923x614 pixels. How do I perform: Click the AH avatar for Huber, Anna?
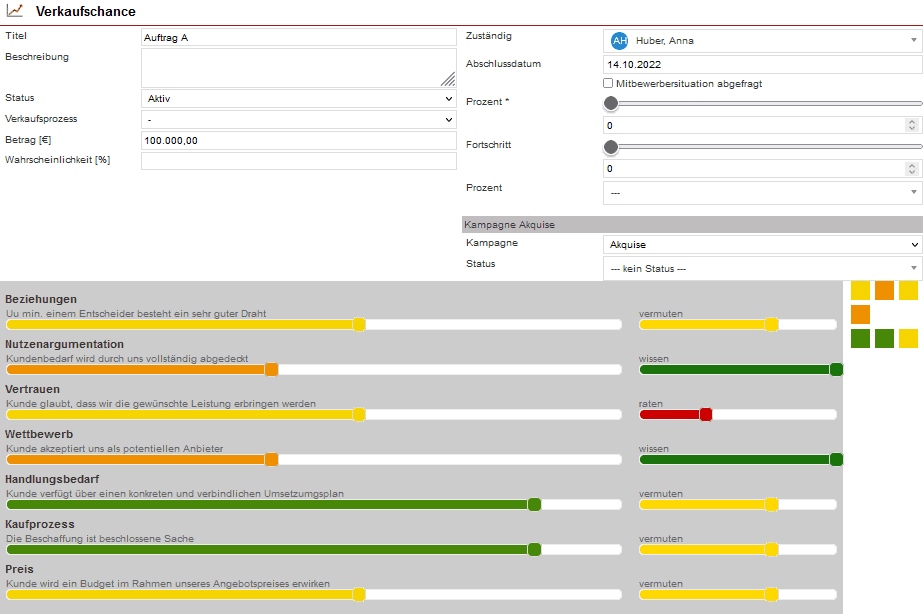(x=620, y=41)
